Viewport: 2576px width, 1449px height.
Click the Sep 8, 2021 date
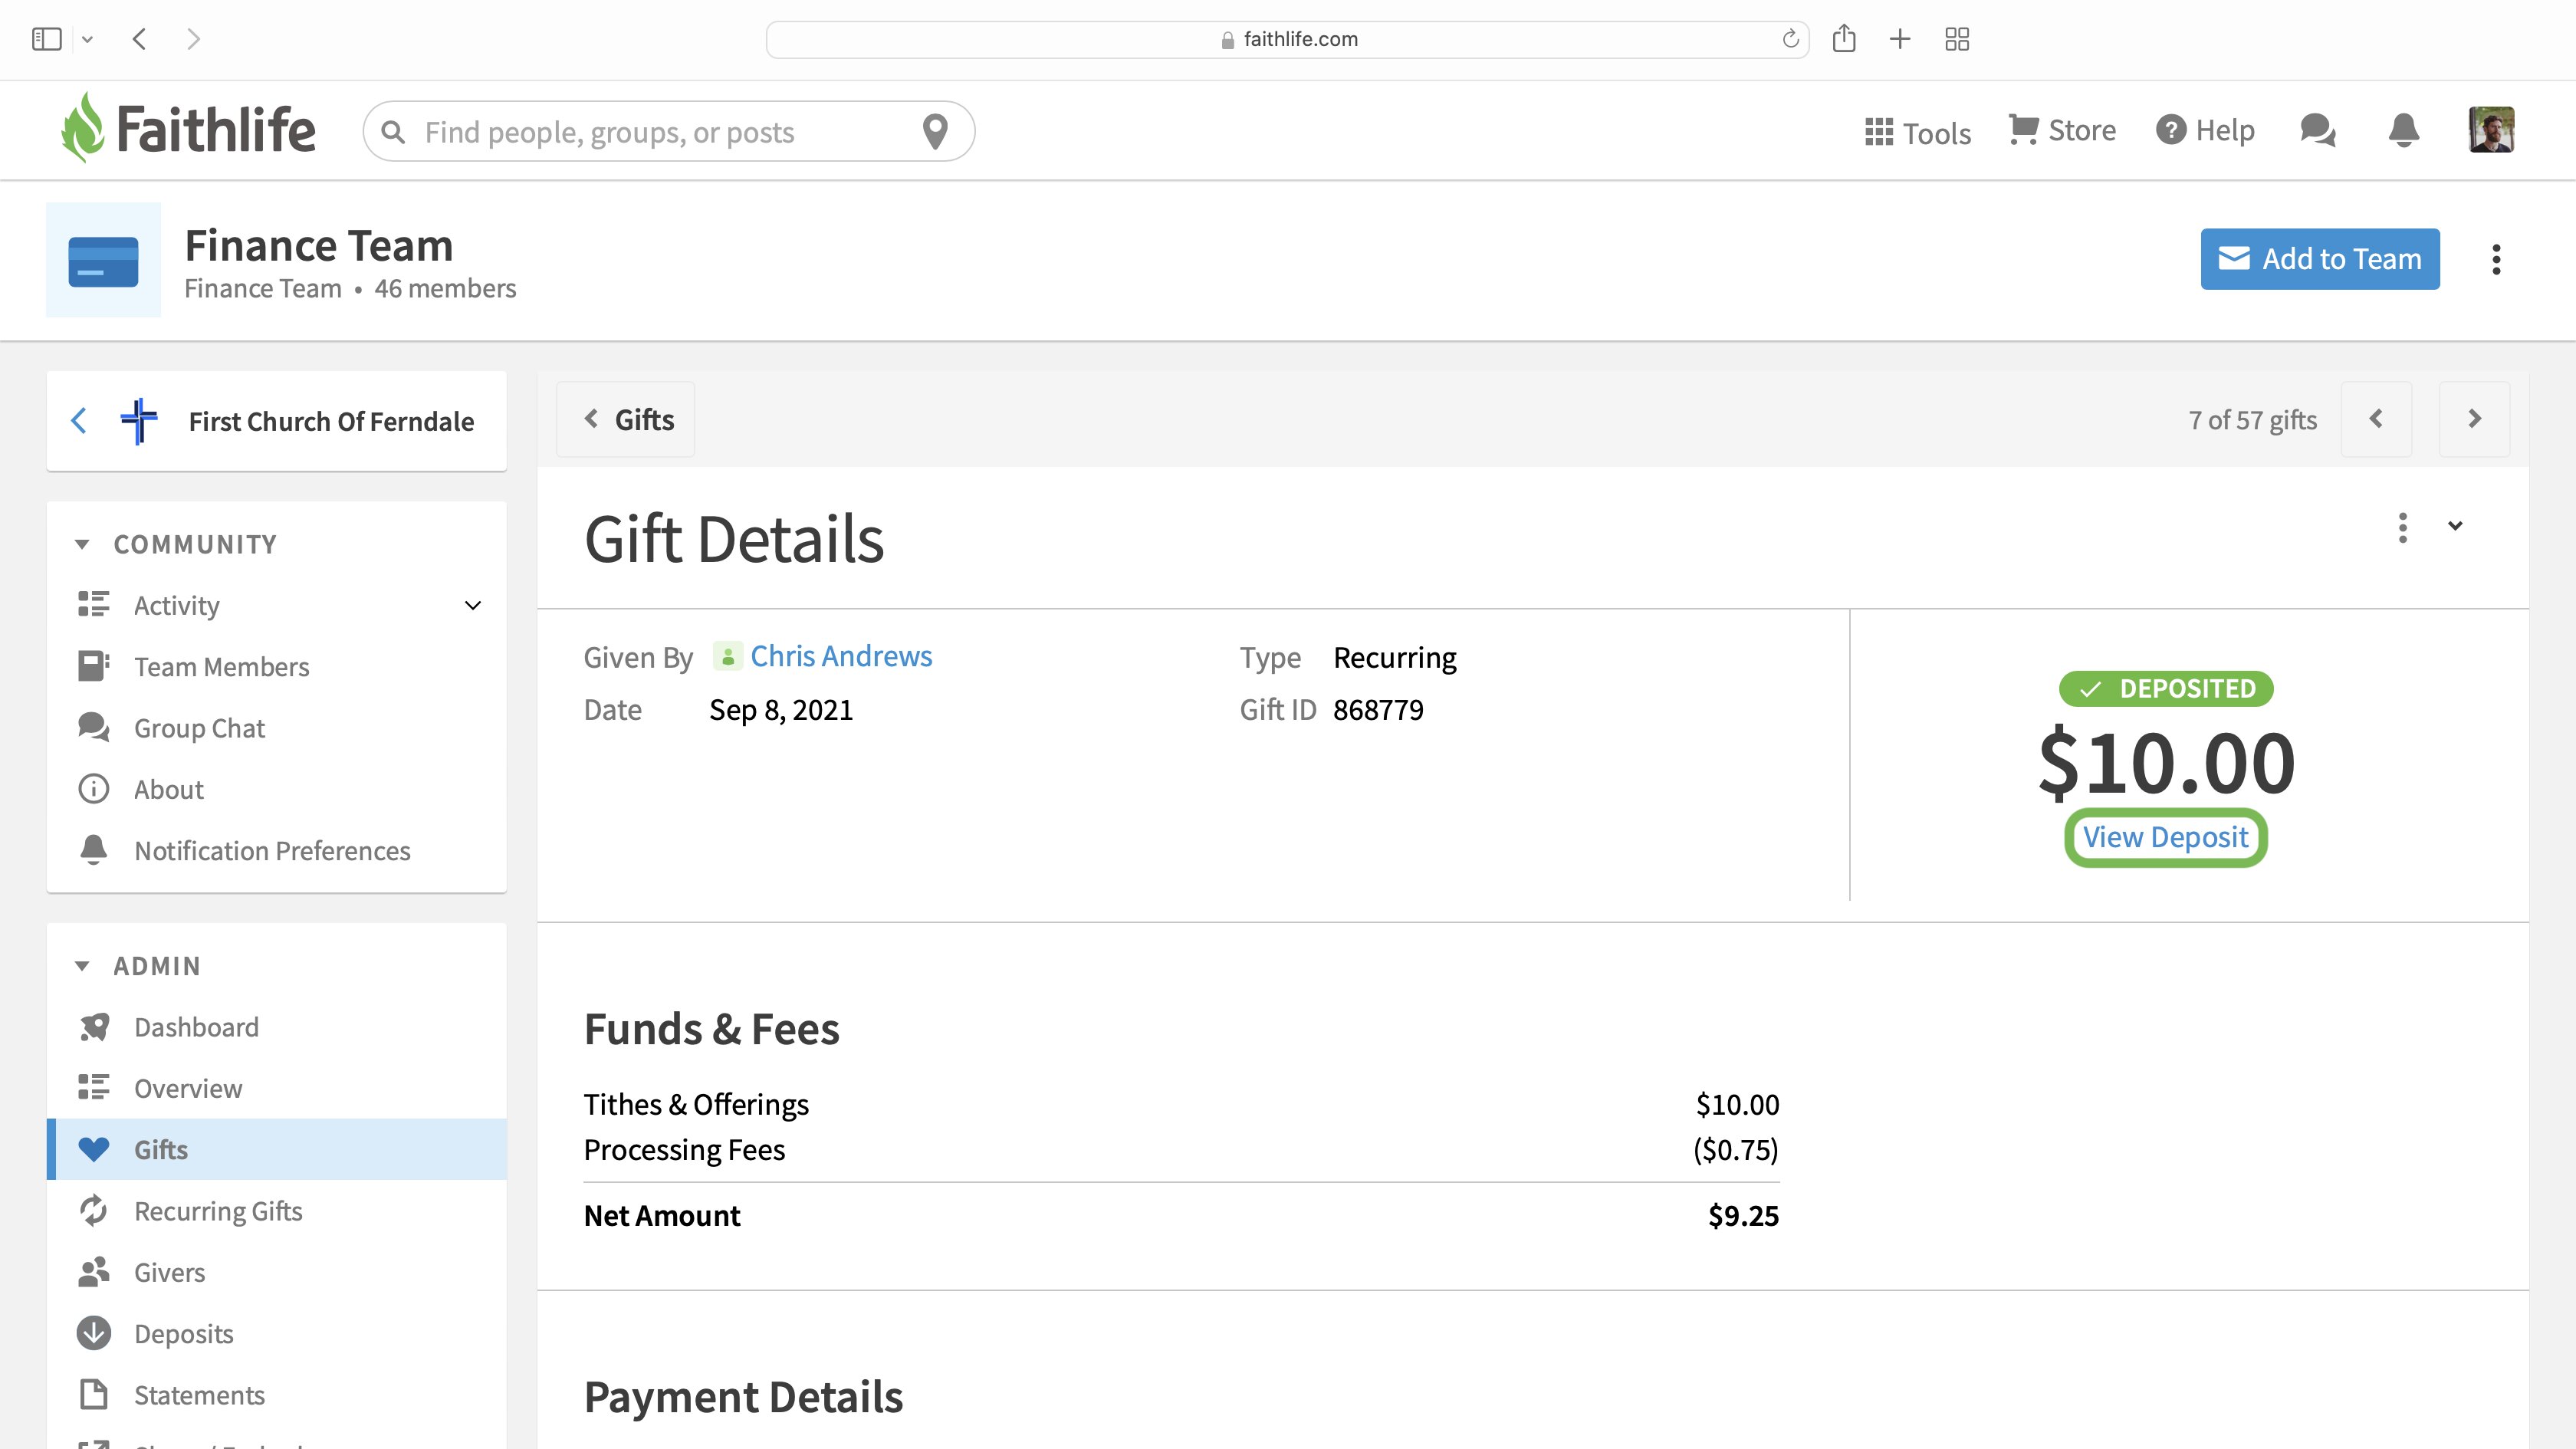[x=781, y=710]
